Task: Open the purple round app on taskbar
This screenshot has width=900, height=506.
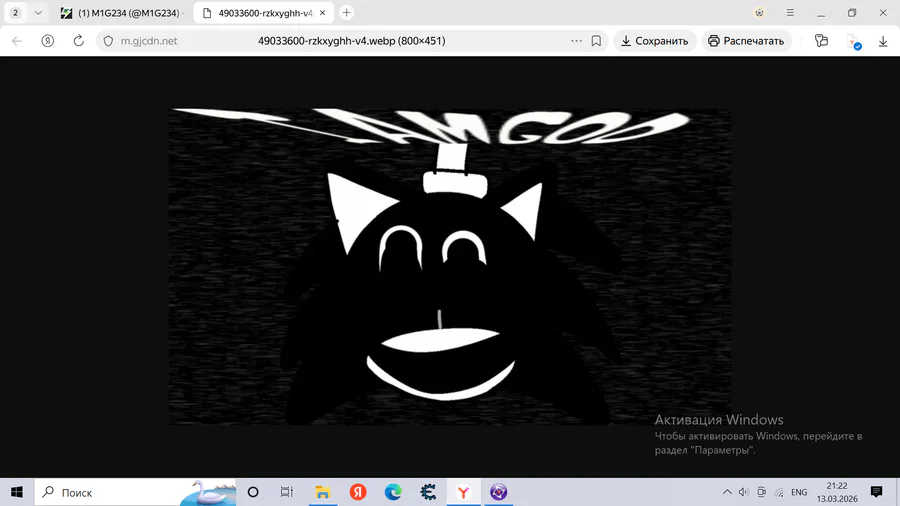Action: 498,492
